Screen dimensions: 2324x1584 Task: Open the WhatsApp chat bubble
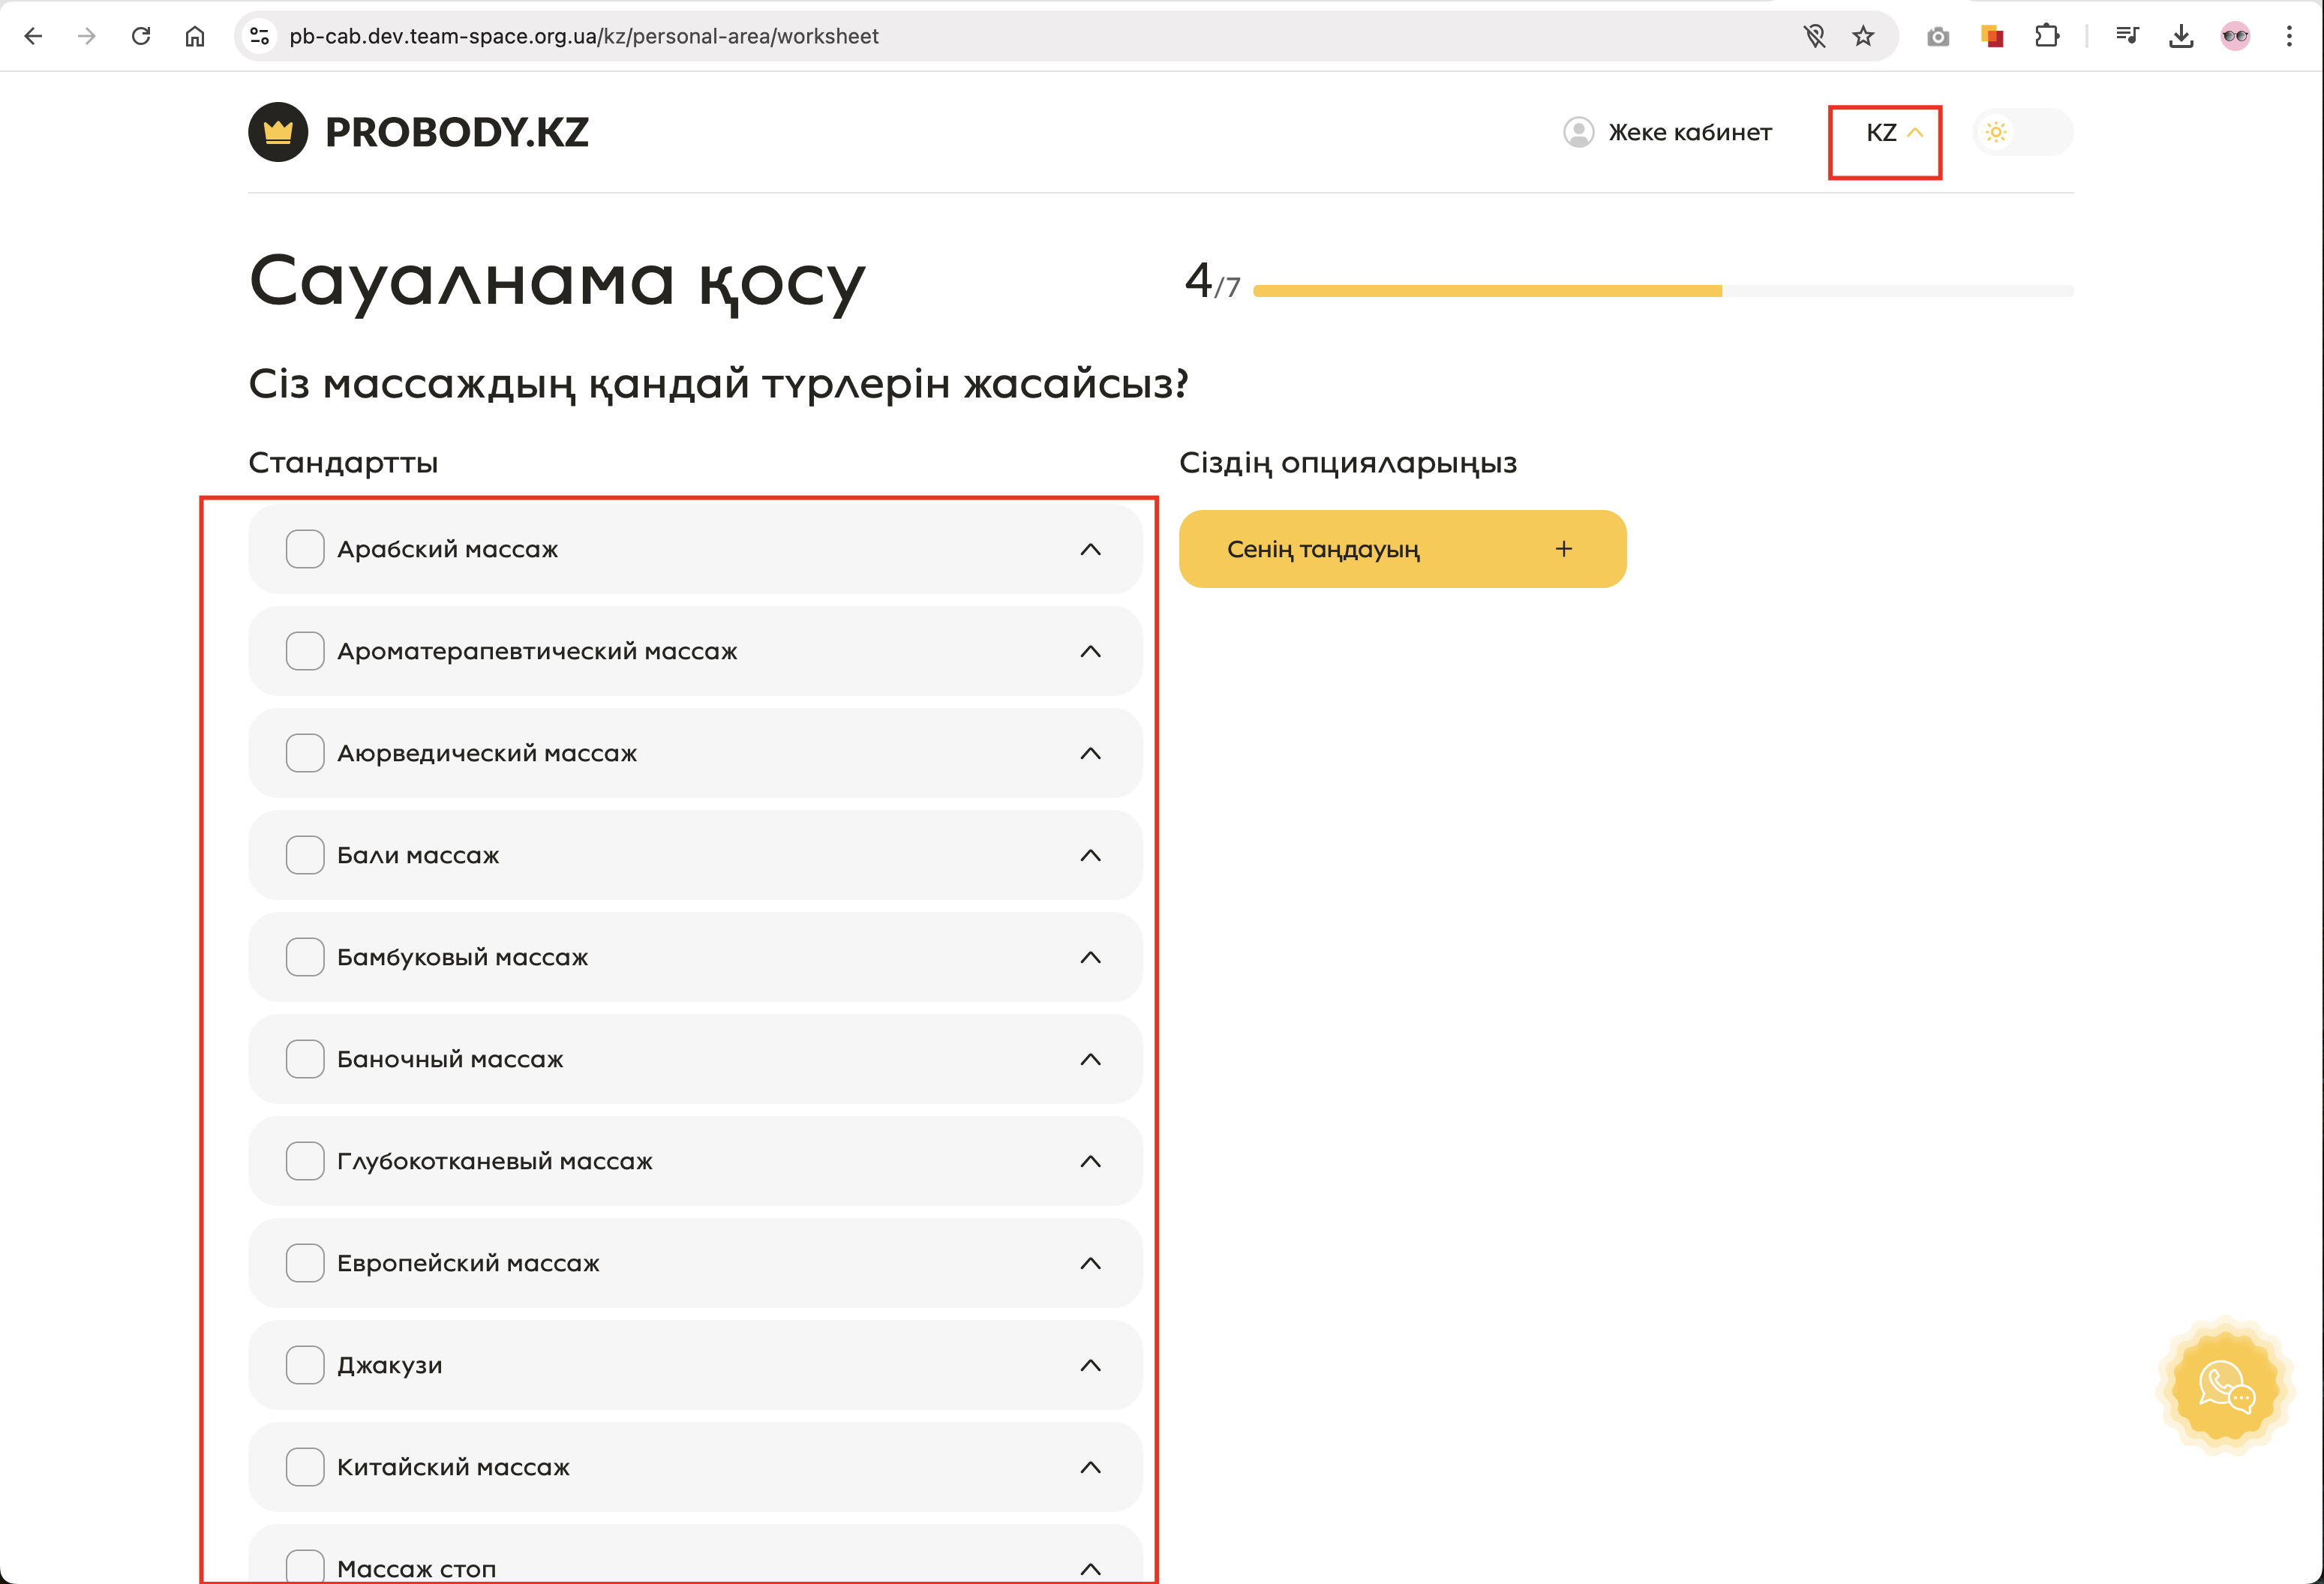(2225, 1387)
